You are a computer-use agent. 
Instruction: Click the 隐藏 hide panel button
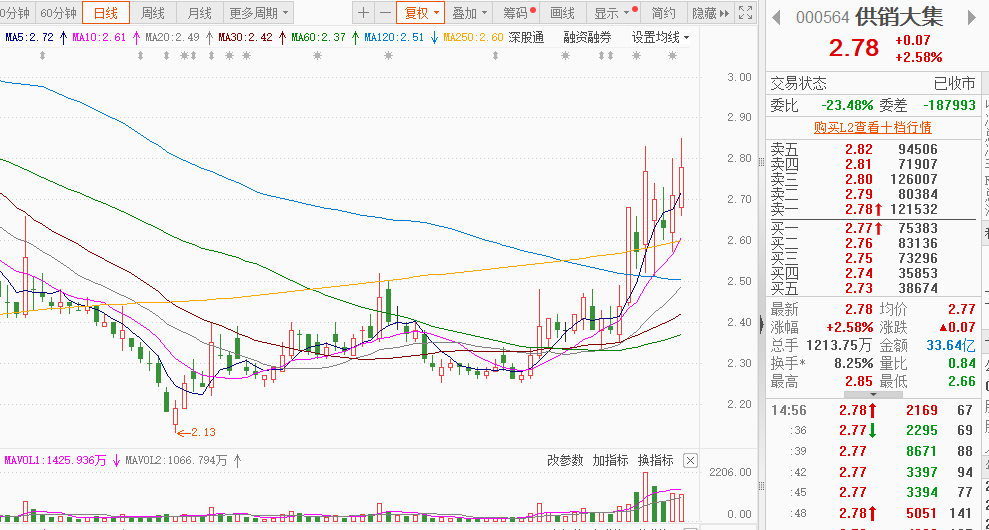click(x=710, y=13)
